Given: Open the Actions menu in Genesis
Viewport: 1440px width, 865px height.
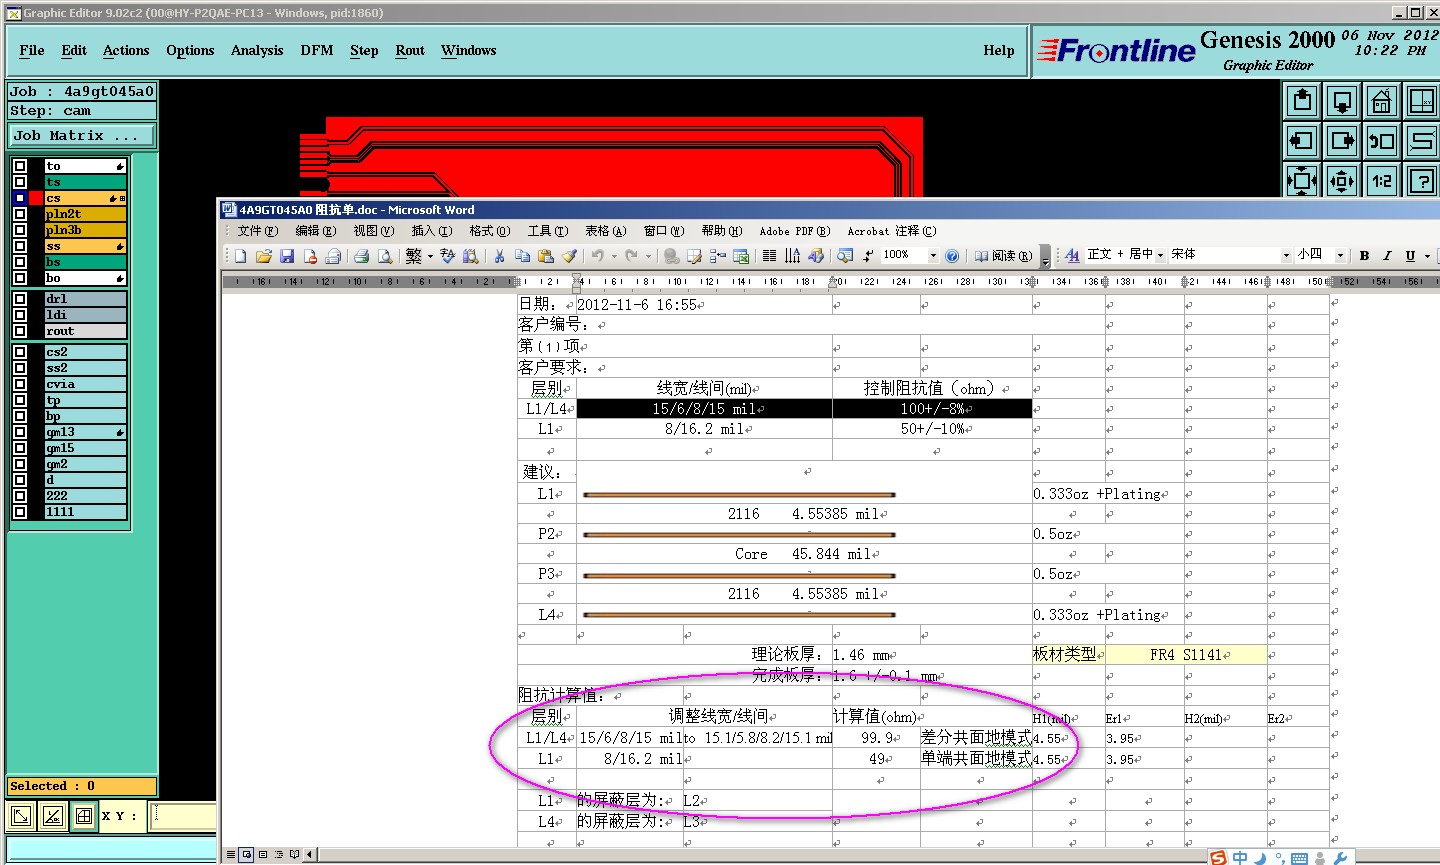Looking at the screenshot, I should (x=126, y=50).
